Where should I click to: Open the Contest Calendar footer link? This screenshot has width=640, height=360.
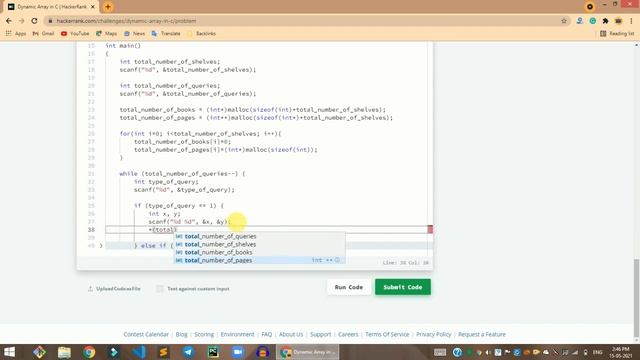tap(146, 334)
